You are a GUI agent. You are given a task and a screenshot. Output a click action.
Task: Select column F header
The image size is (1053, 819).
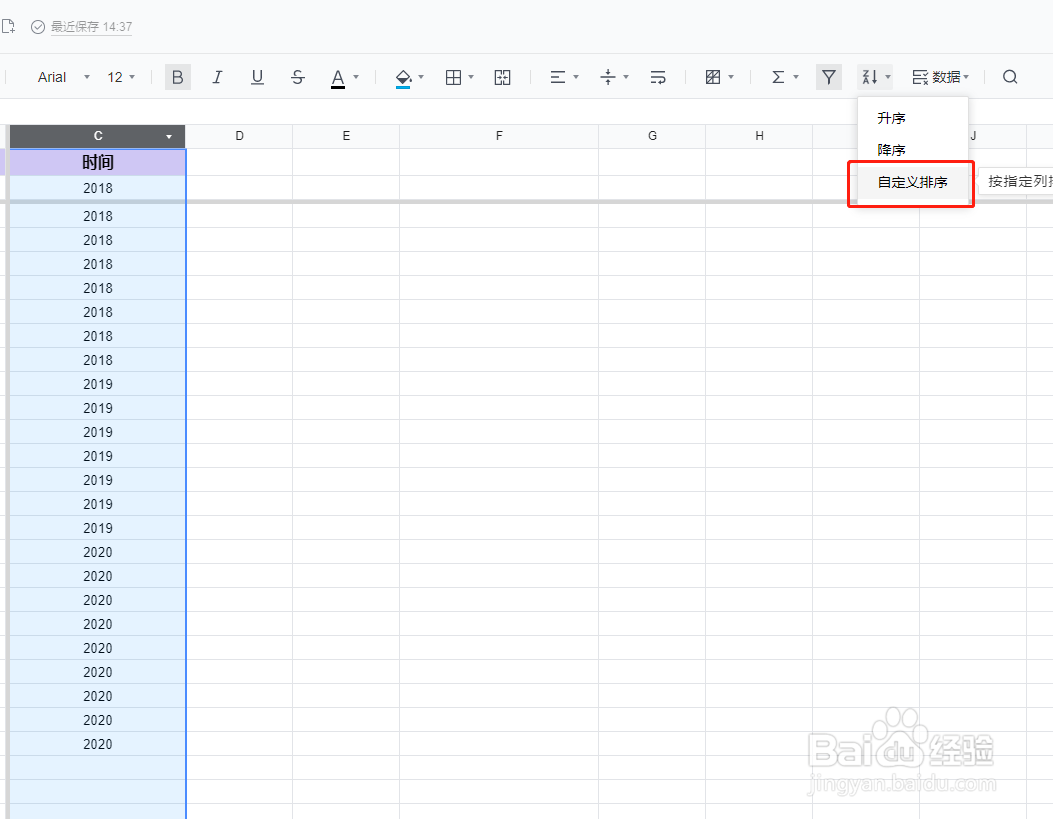499,136
